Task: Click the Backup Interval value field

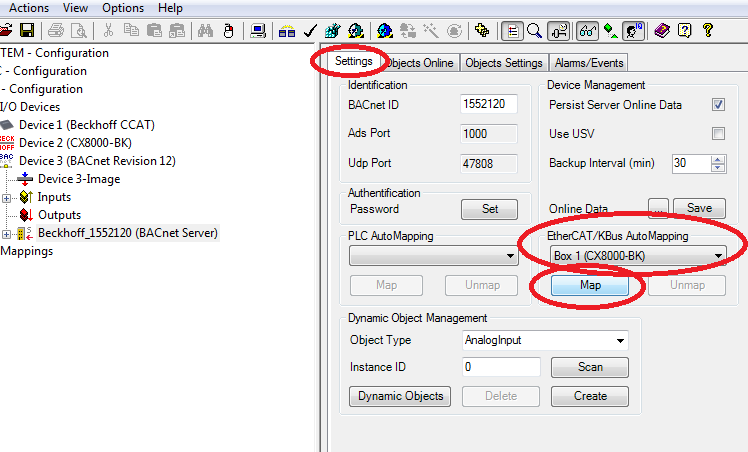Action: tap(691, 164)
